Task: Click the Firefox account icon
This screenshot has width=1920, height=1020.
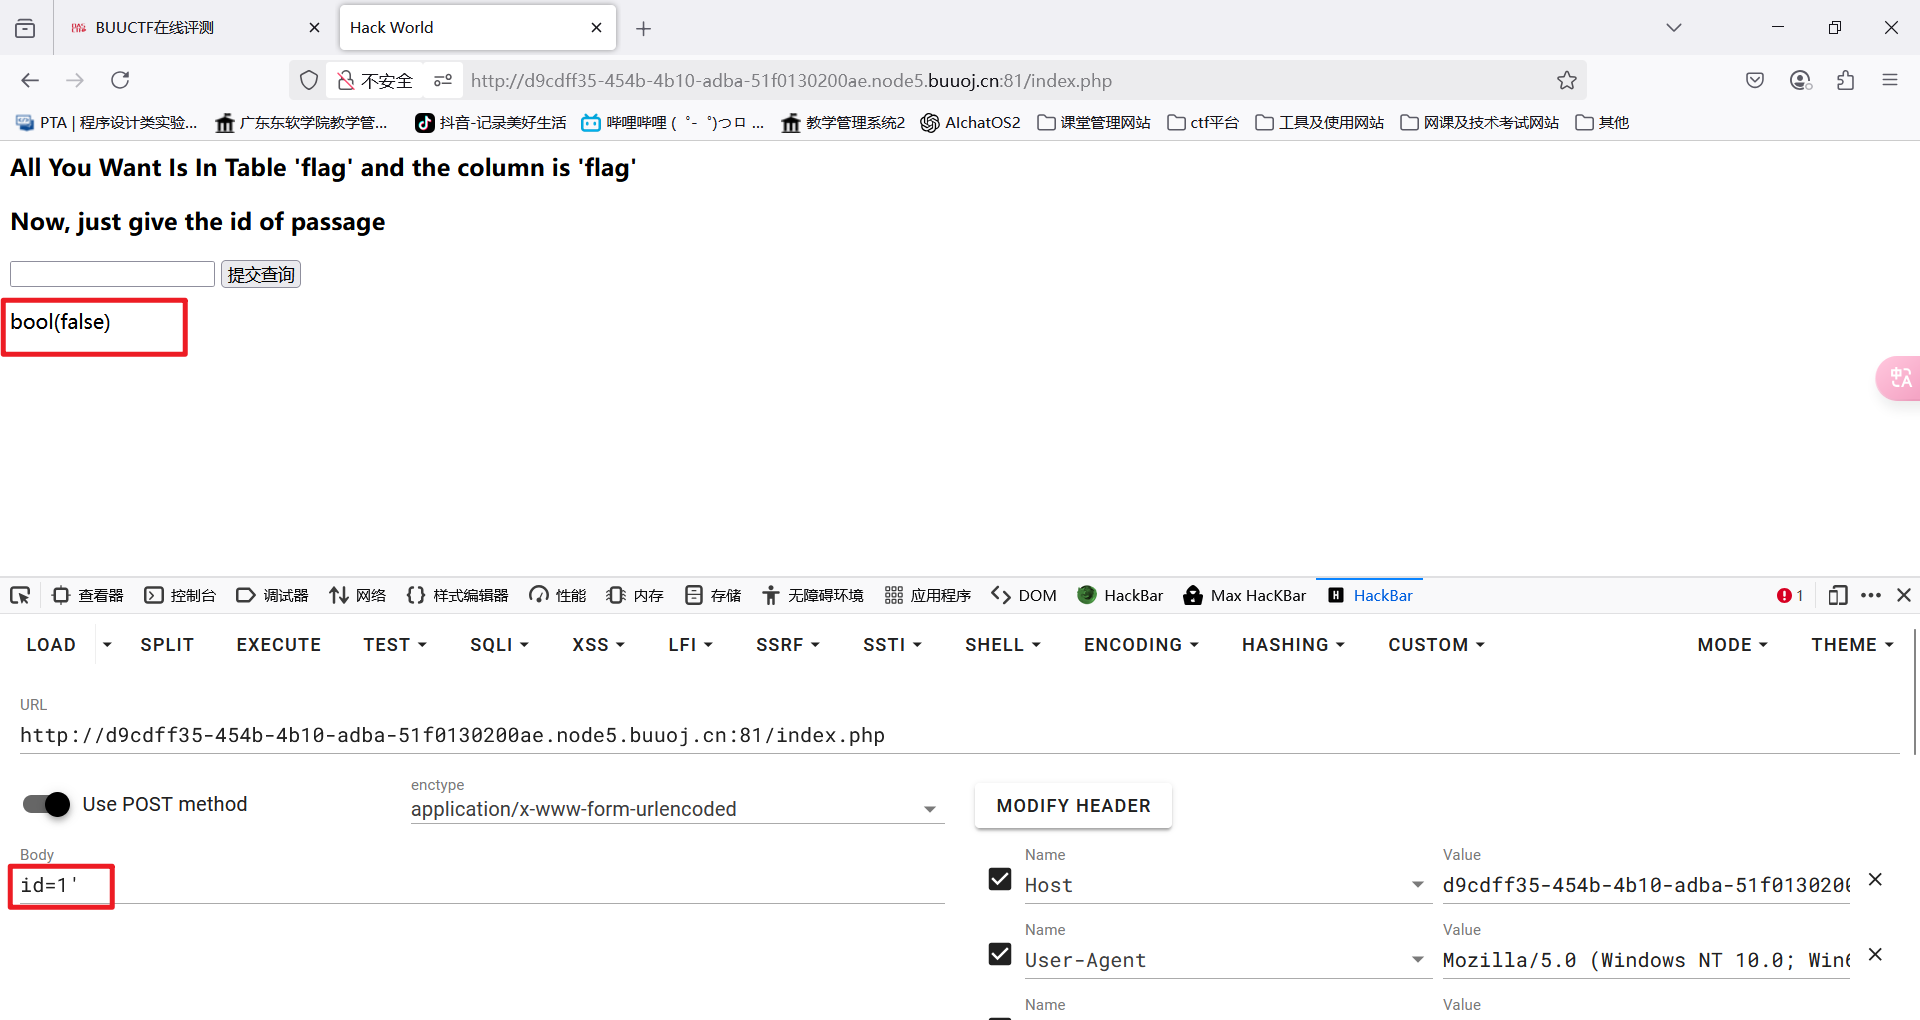Action: (1801, 80)
